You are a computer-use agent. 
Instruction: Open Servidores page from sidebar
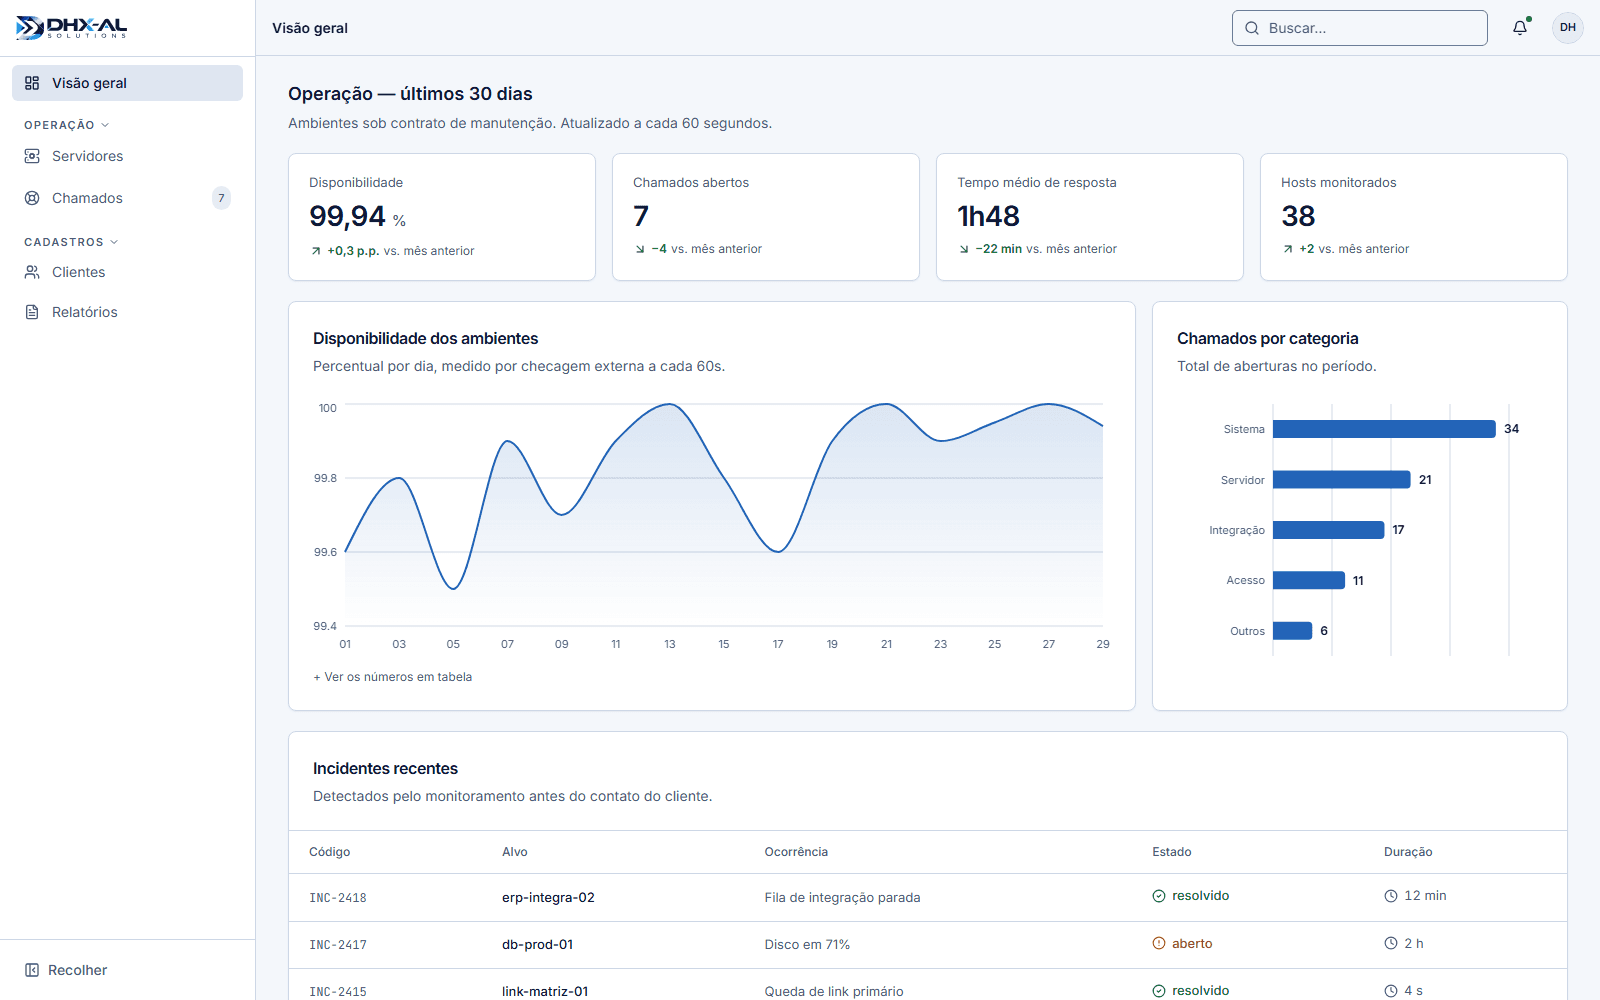(127, 156)
